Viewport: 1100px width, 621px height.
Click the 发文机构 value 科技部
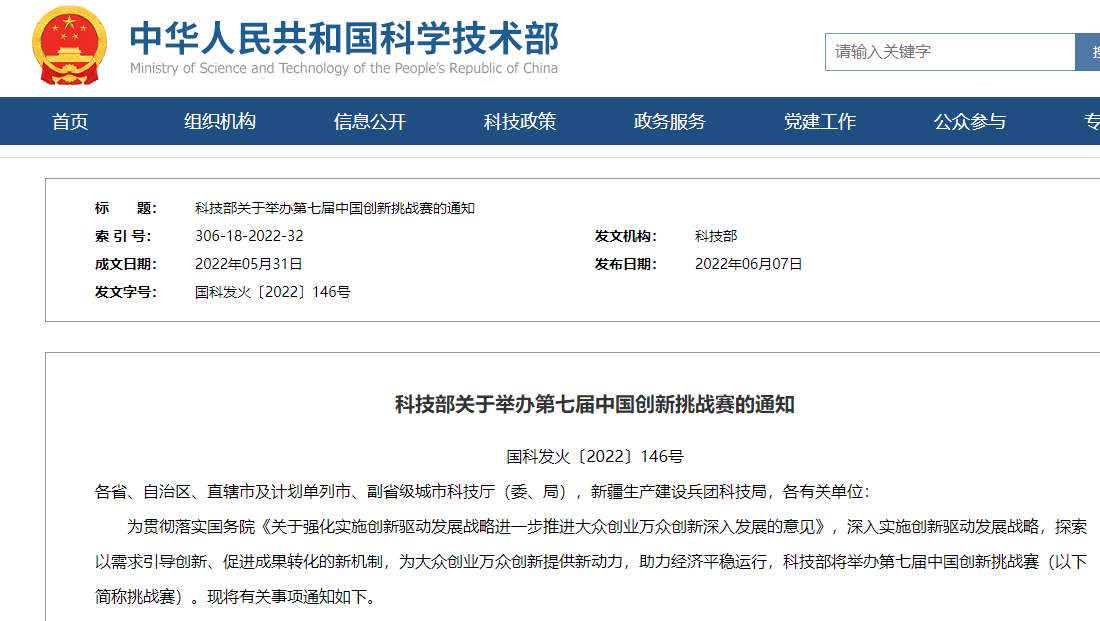tap(716, 236)
